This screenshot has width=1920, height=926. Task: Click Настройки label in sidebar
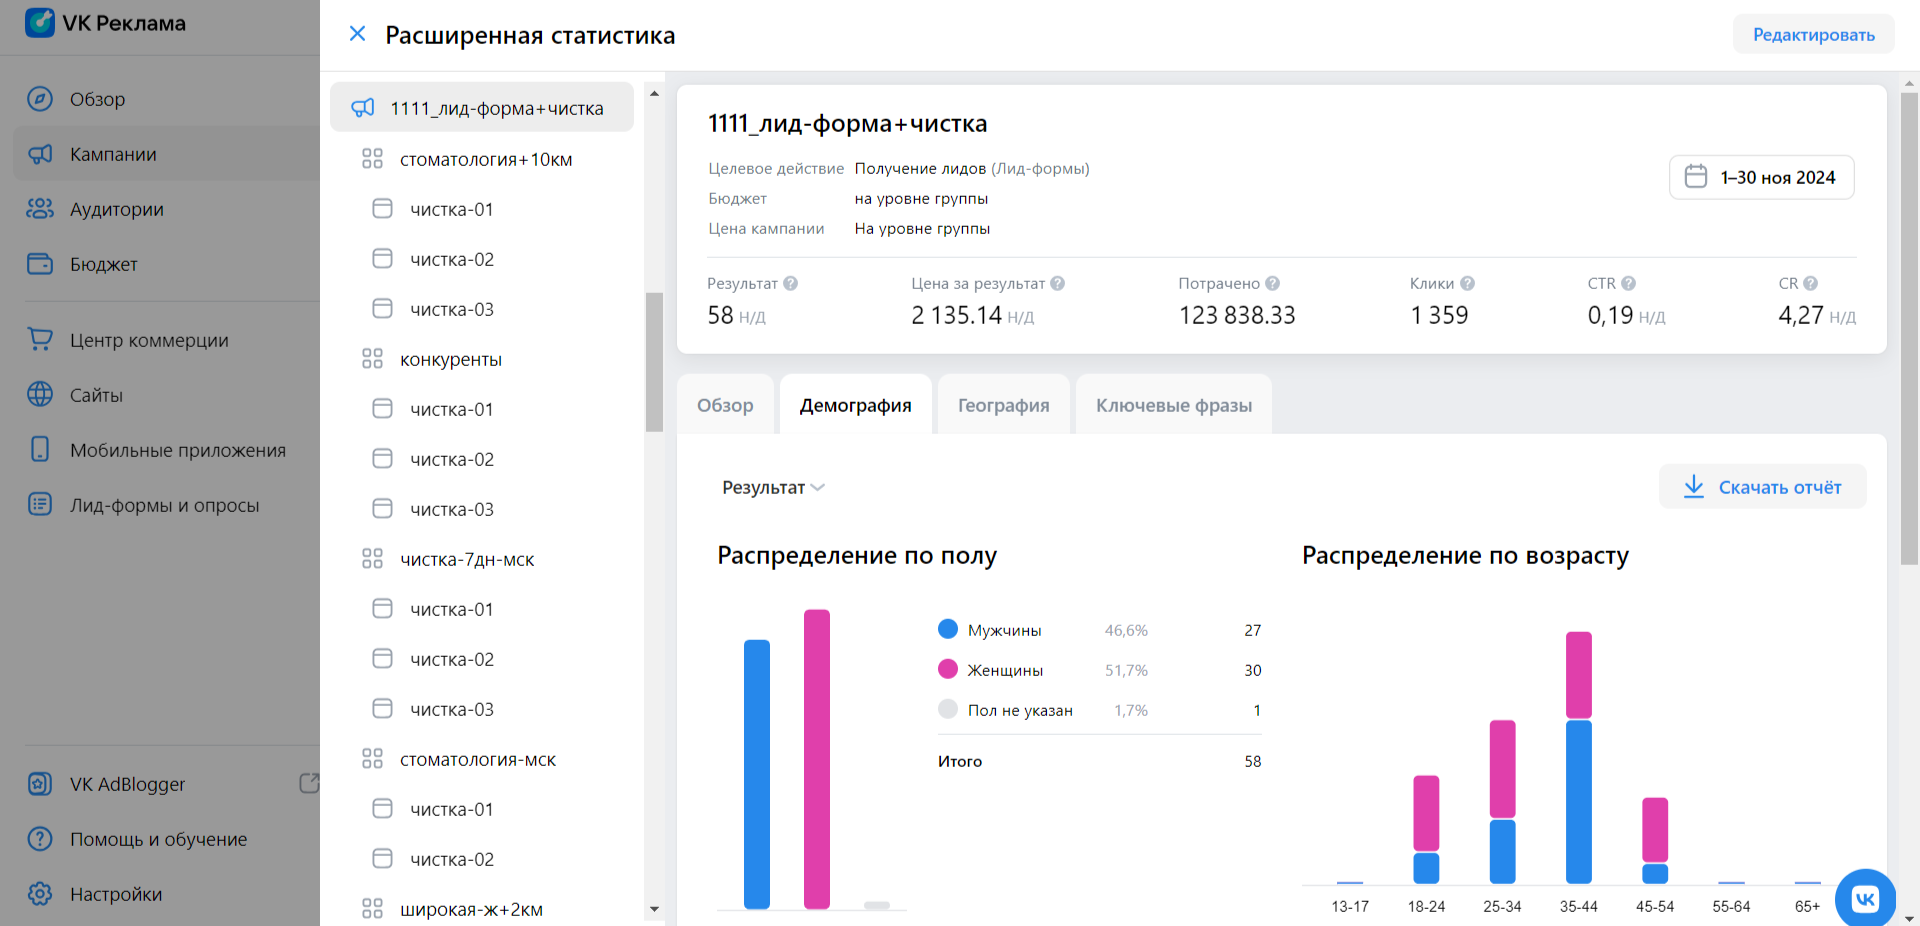coord(116,894)
